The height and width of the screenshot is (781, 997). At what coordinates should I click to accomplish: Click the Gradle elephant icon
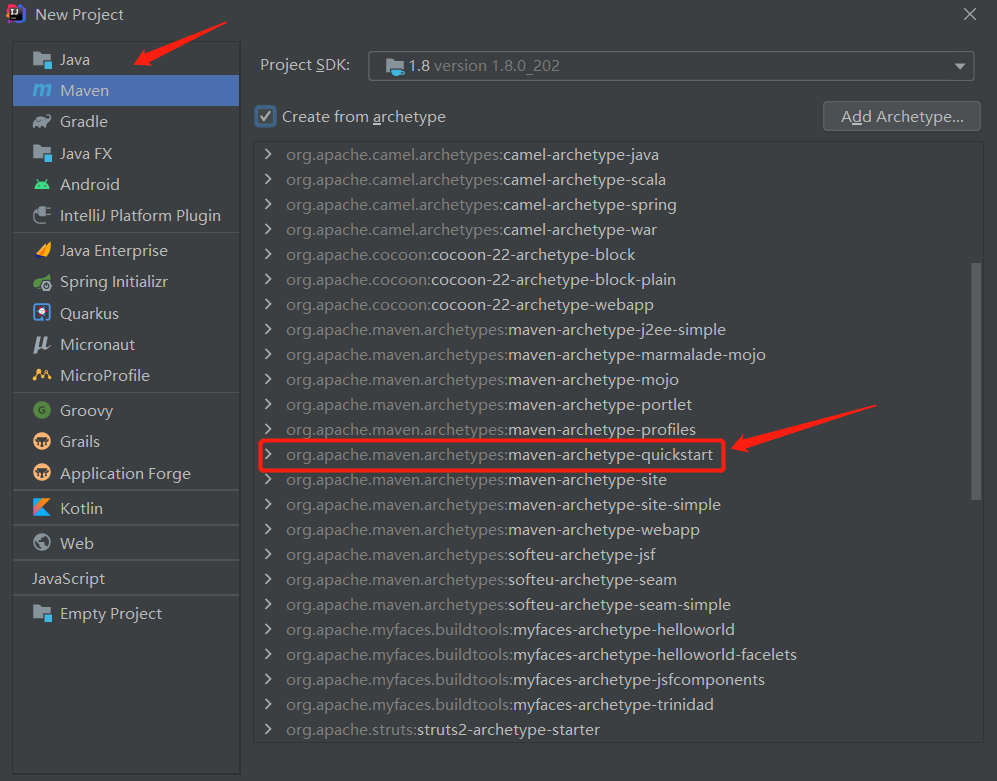point(42,121)
